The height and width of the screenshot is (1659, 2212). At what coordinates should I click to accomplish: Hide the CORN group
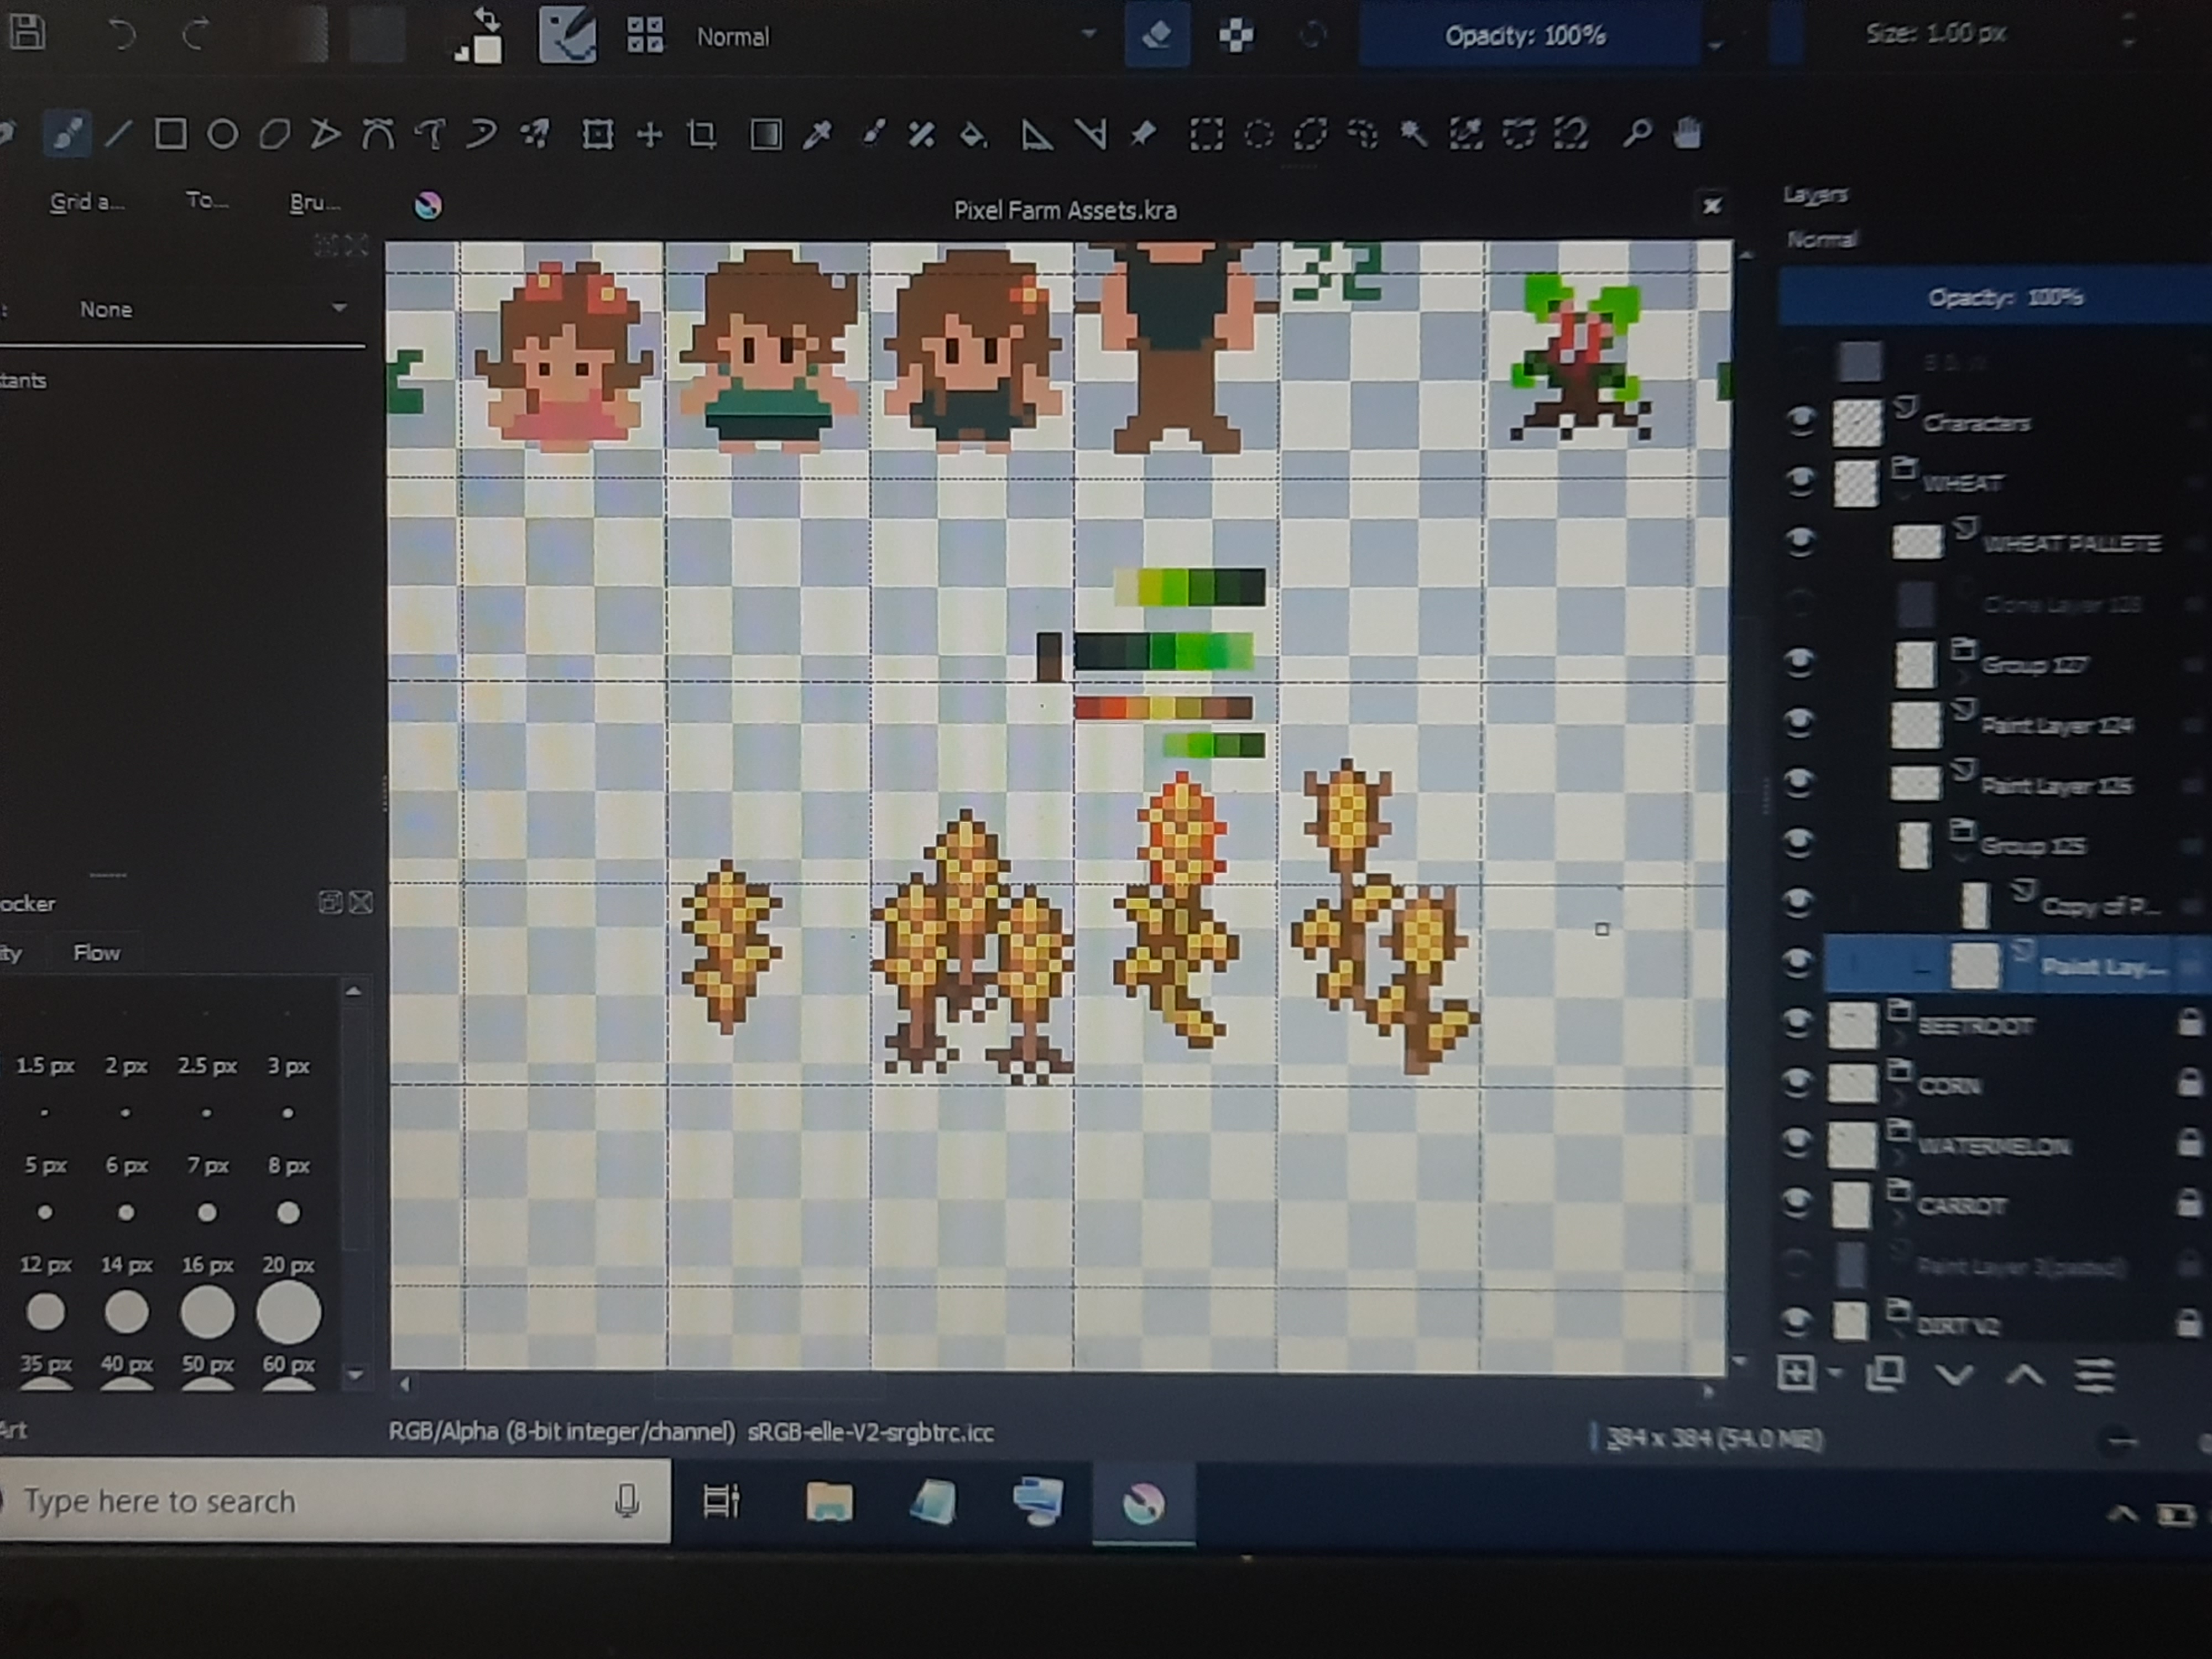pos(1798,1083)
